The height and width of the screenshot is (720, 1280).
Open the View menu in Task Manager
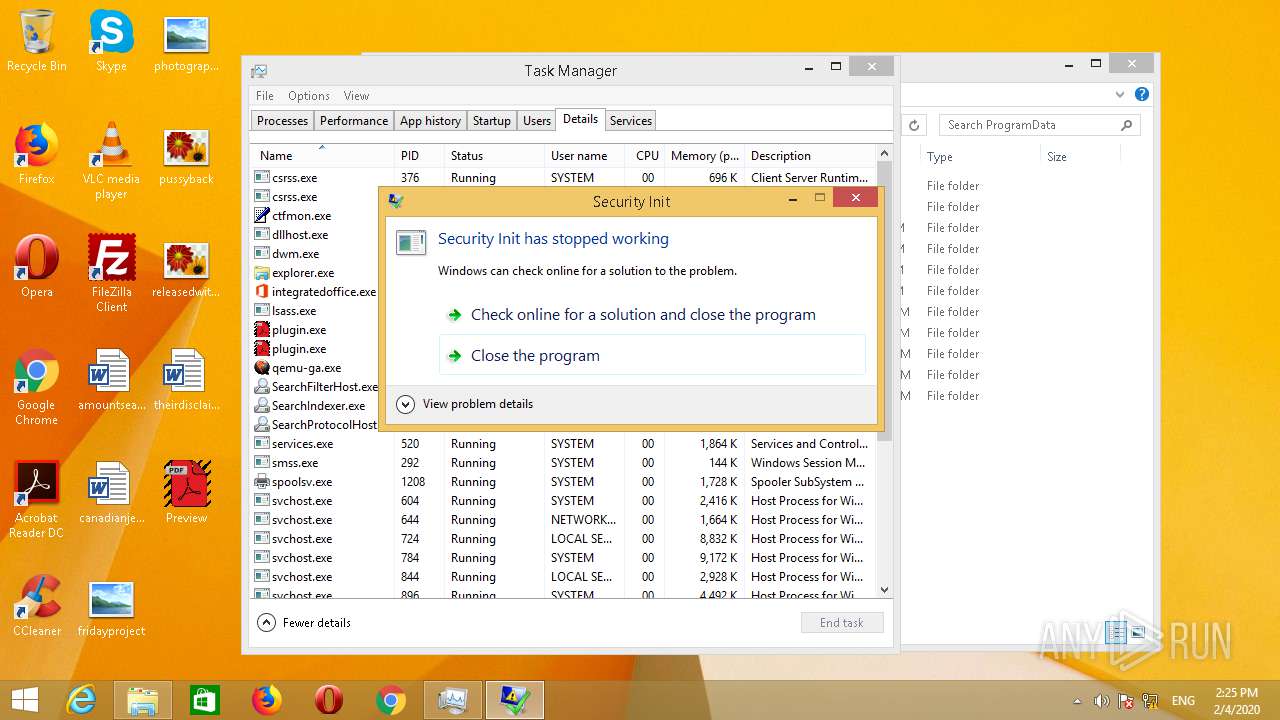click(x=357, y=96)
